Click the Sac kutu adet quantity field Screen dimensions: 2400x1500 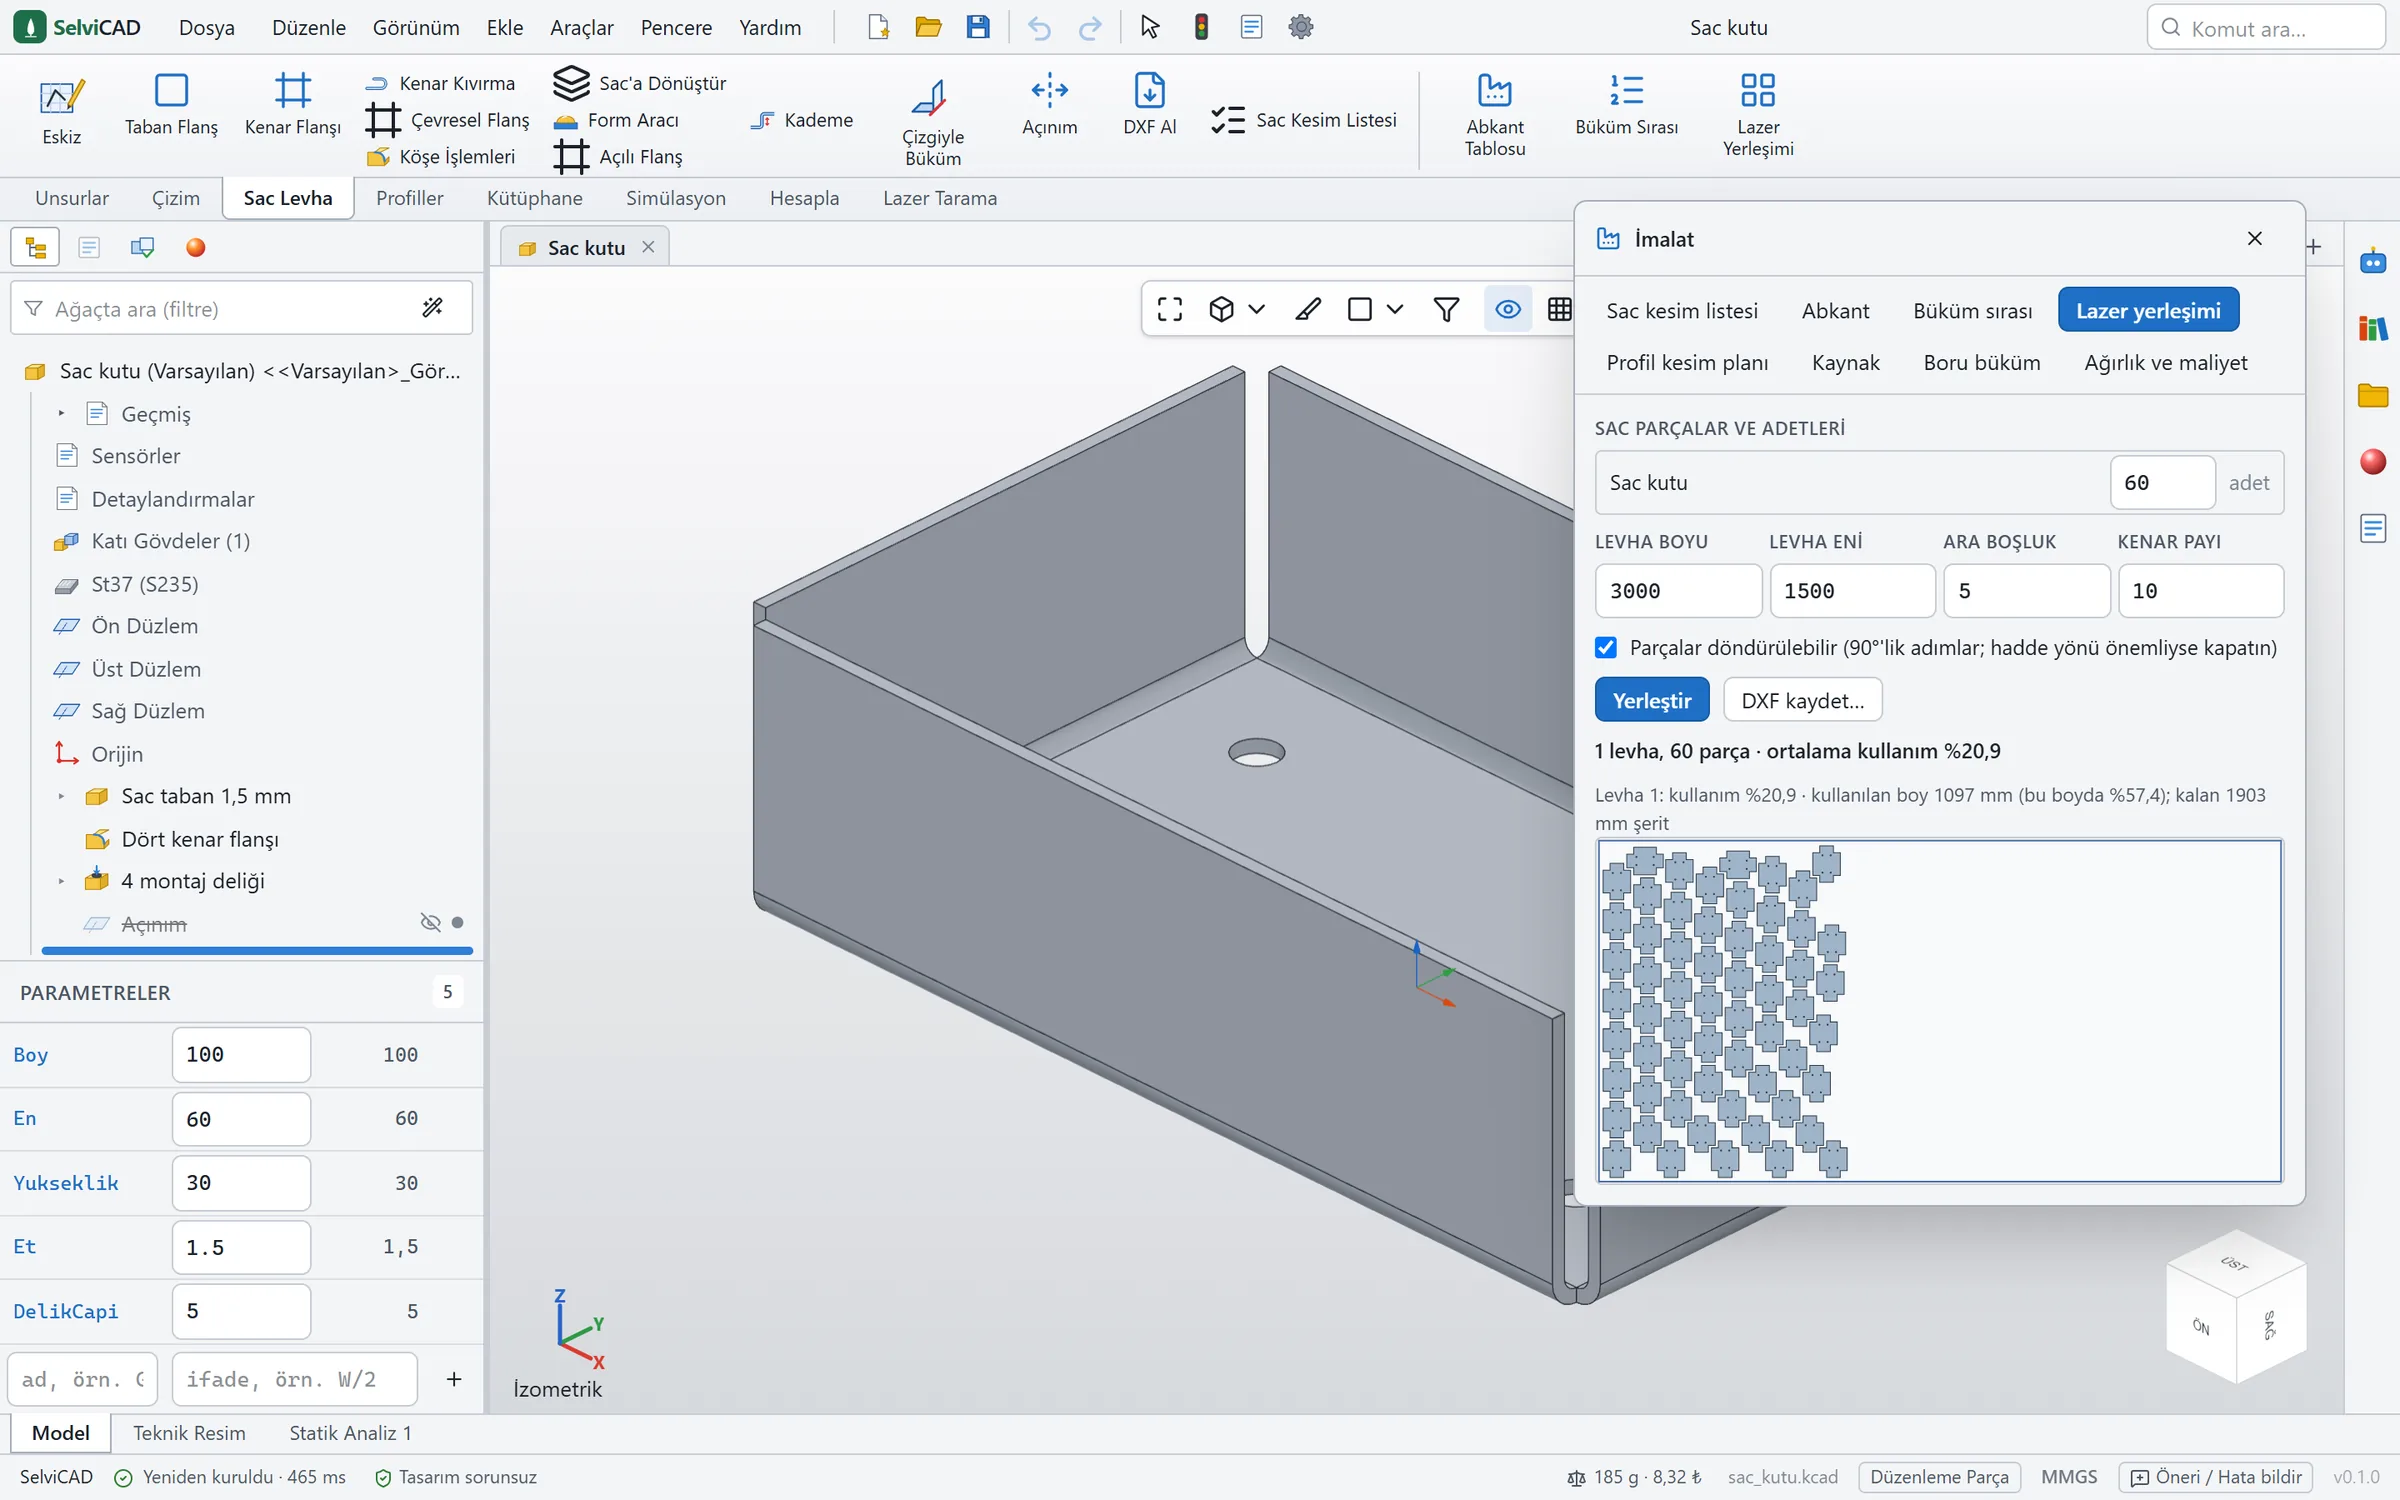pyautogui.click(x=2161, y=483)
